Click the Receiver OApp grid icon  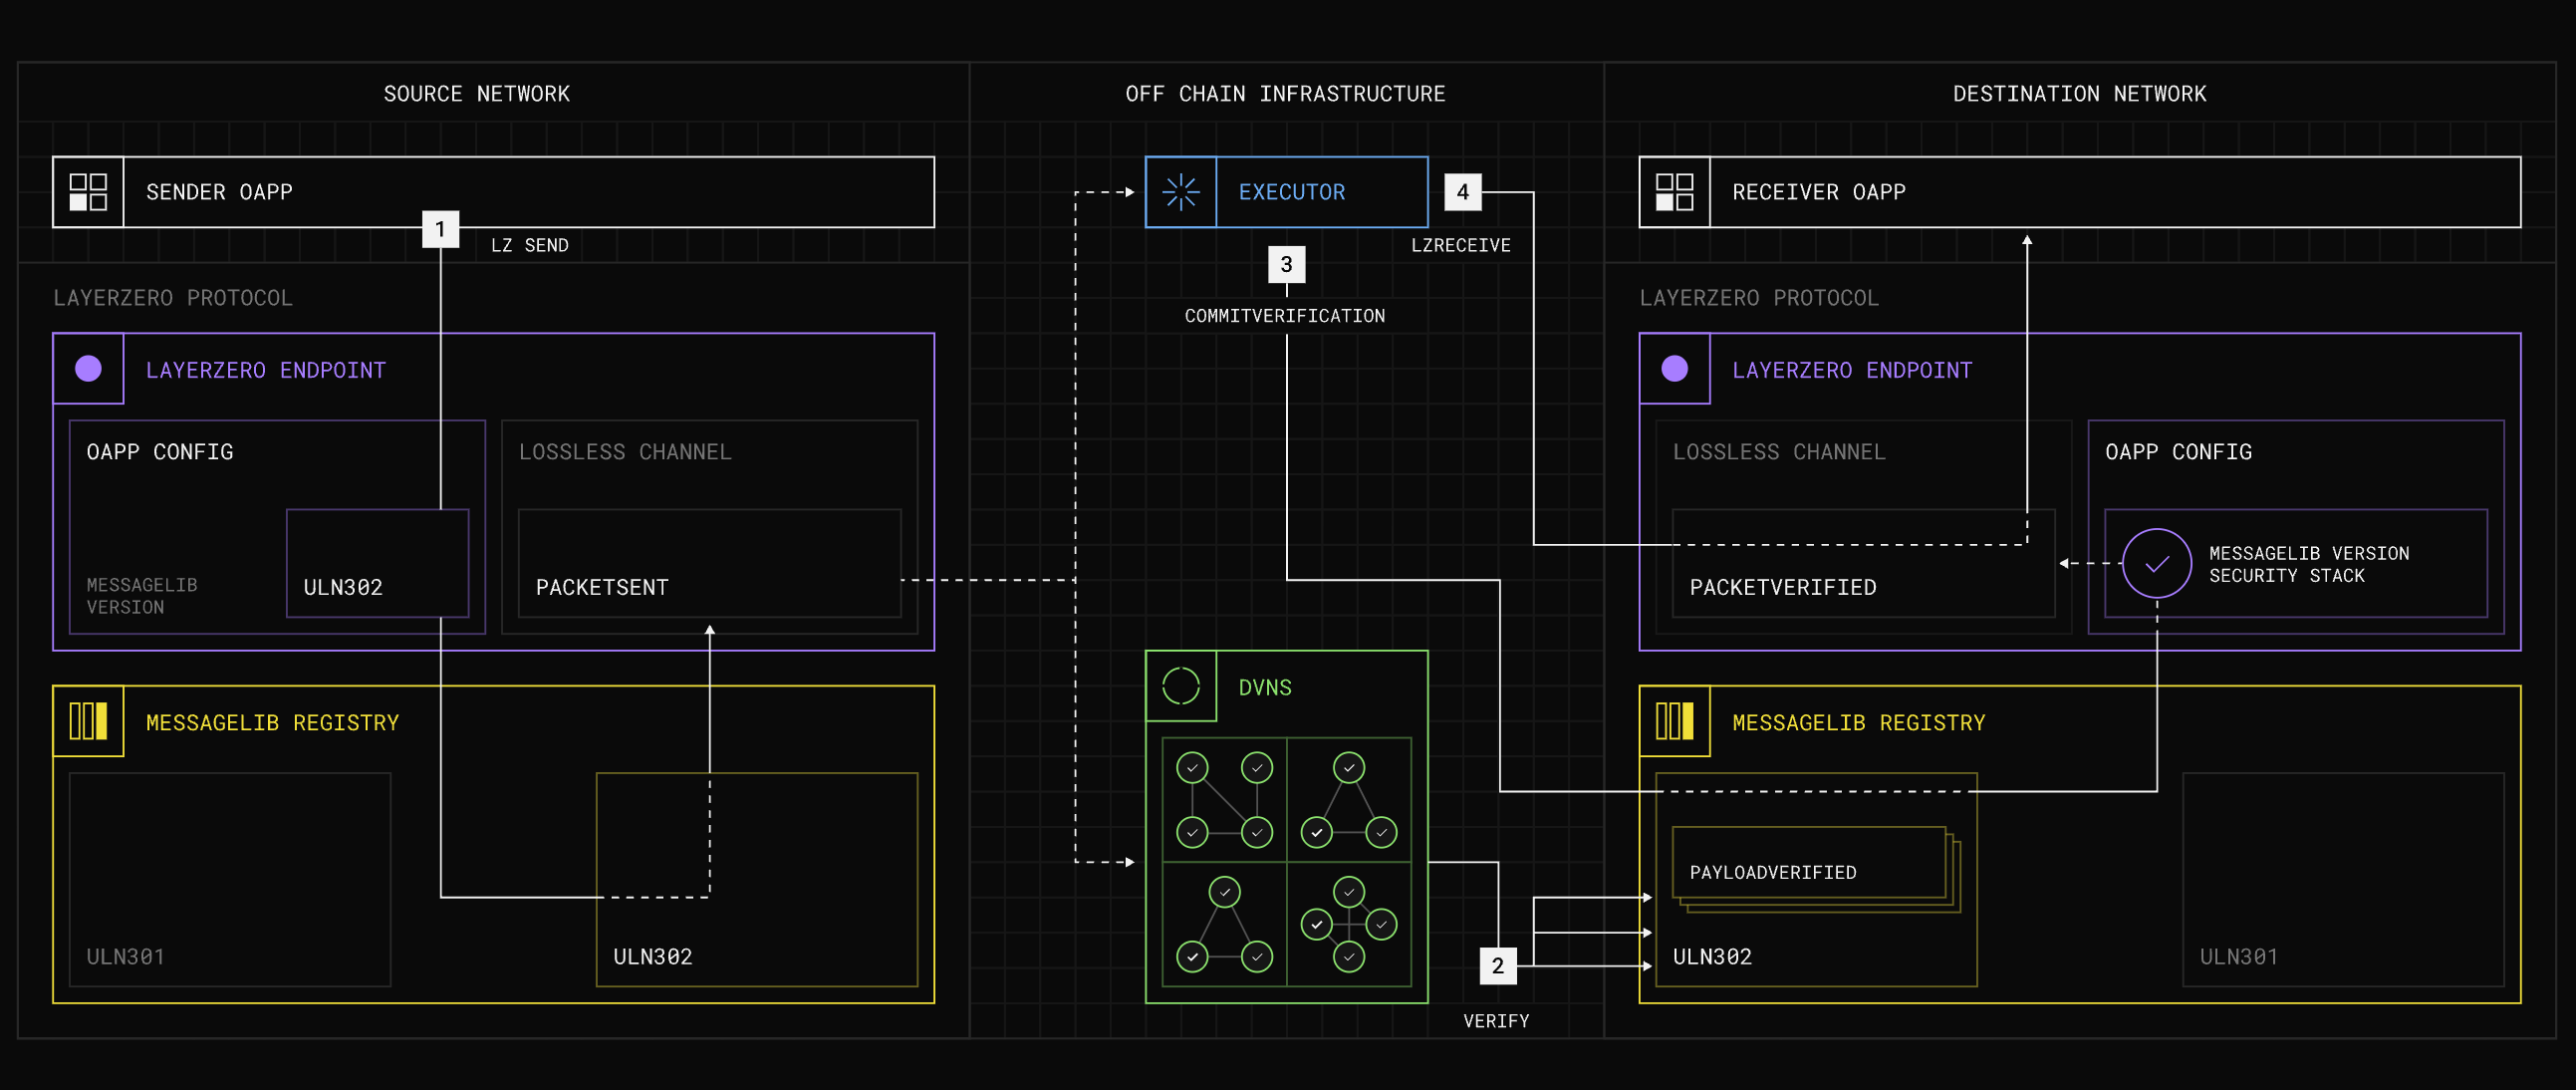[1674, 192]
